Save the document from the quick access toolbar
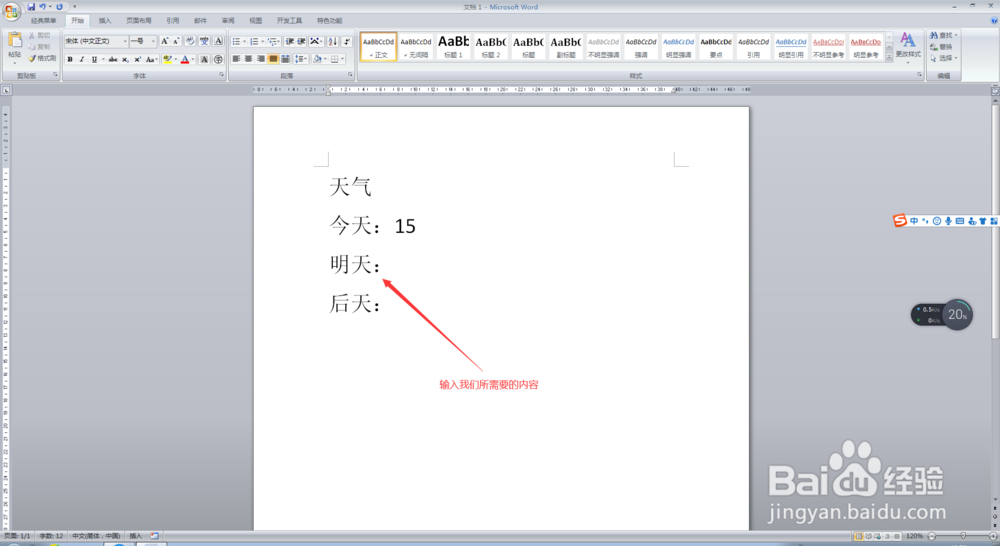This screenshot has height=546, width=1000. [x=31, y=7]
